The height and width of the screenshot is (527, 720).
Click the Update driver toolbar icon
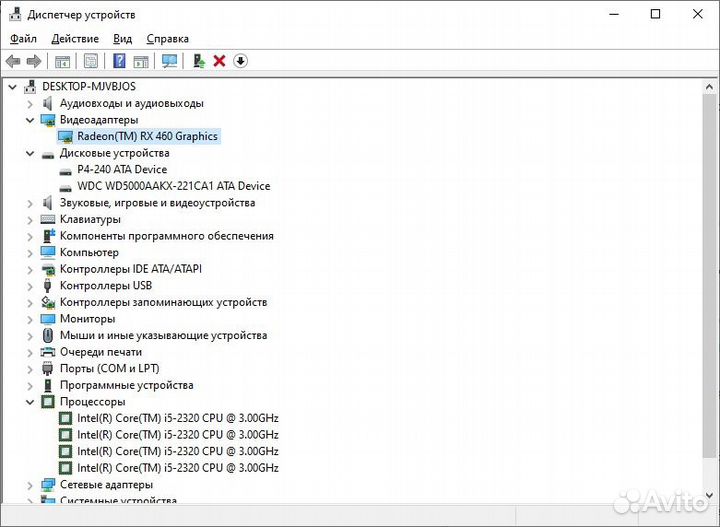pyautogui.click(x=199, y=61)
